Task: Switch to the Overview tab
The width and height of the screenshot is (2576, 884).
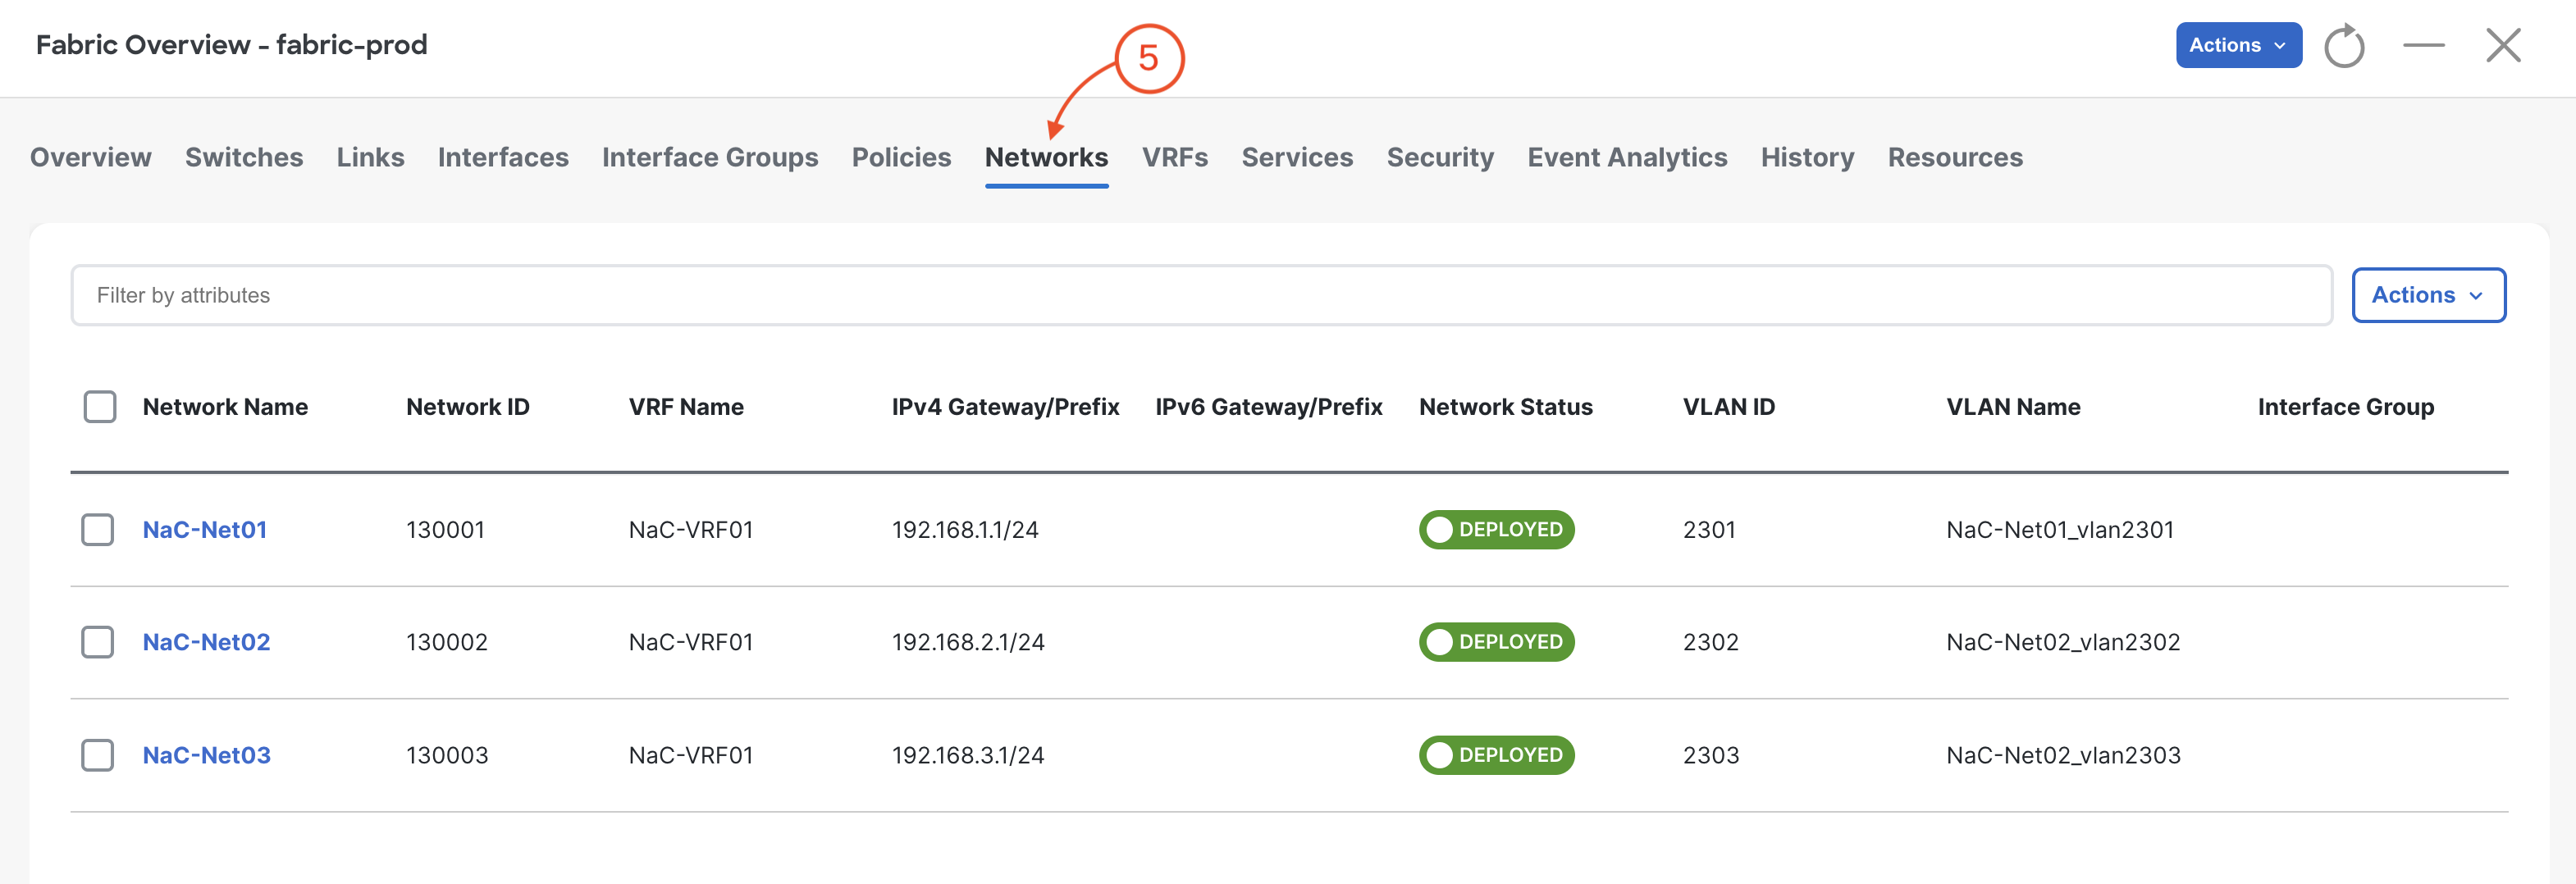Action: (91, 157)
